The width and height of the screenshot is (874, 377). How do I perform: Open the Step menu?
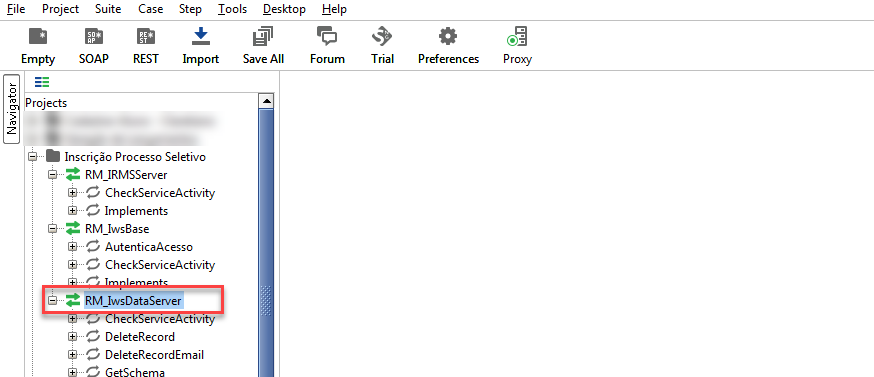(191, 9)
